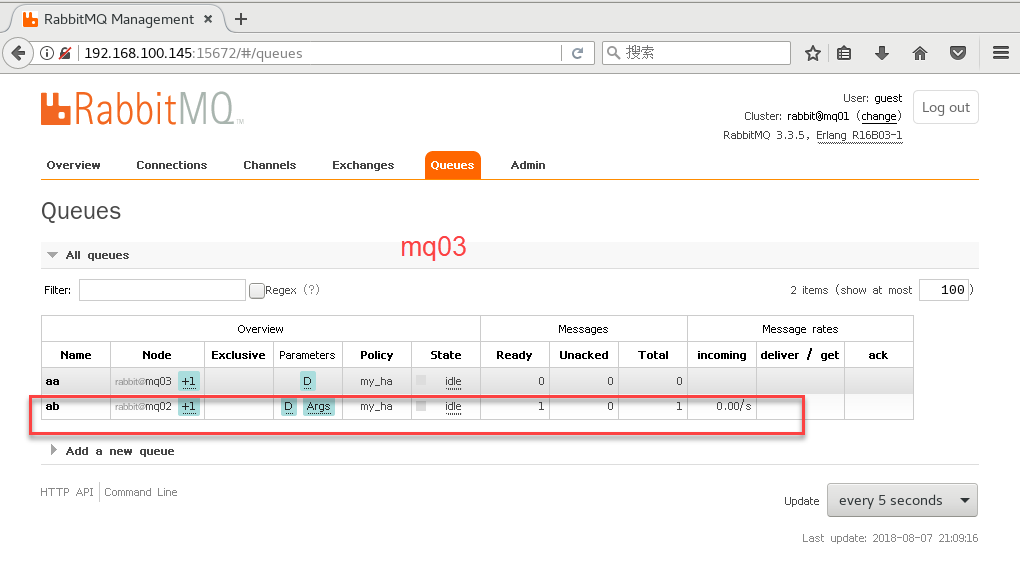The image size is (1020, 569).
Task: Click the 0.00/s incoming rate for ab
Action: 734,406
